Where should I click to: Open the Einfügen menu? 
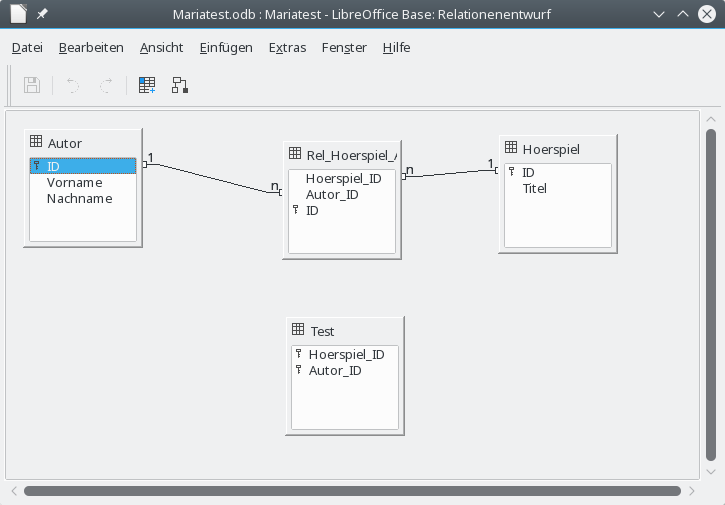226,48
